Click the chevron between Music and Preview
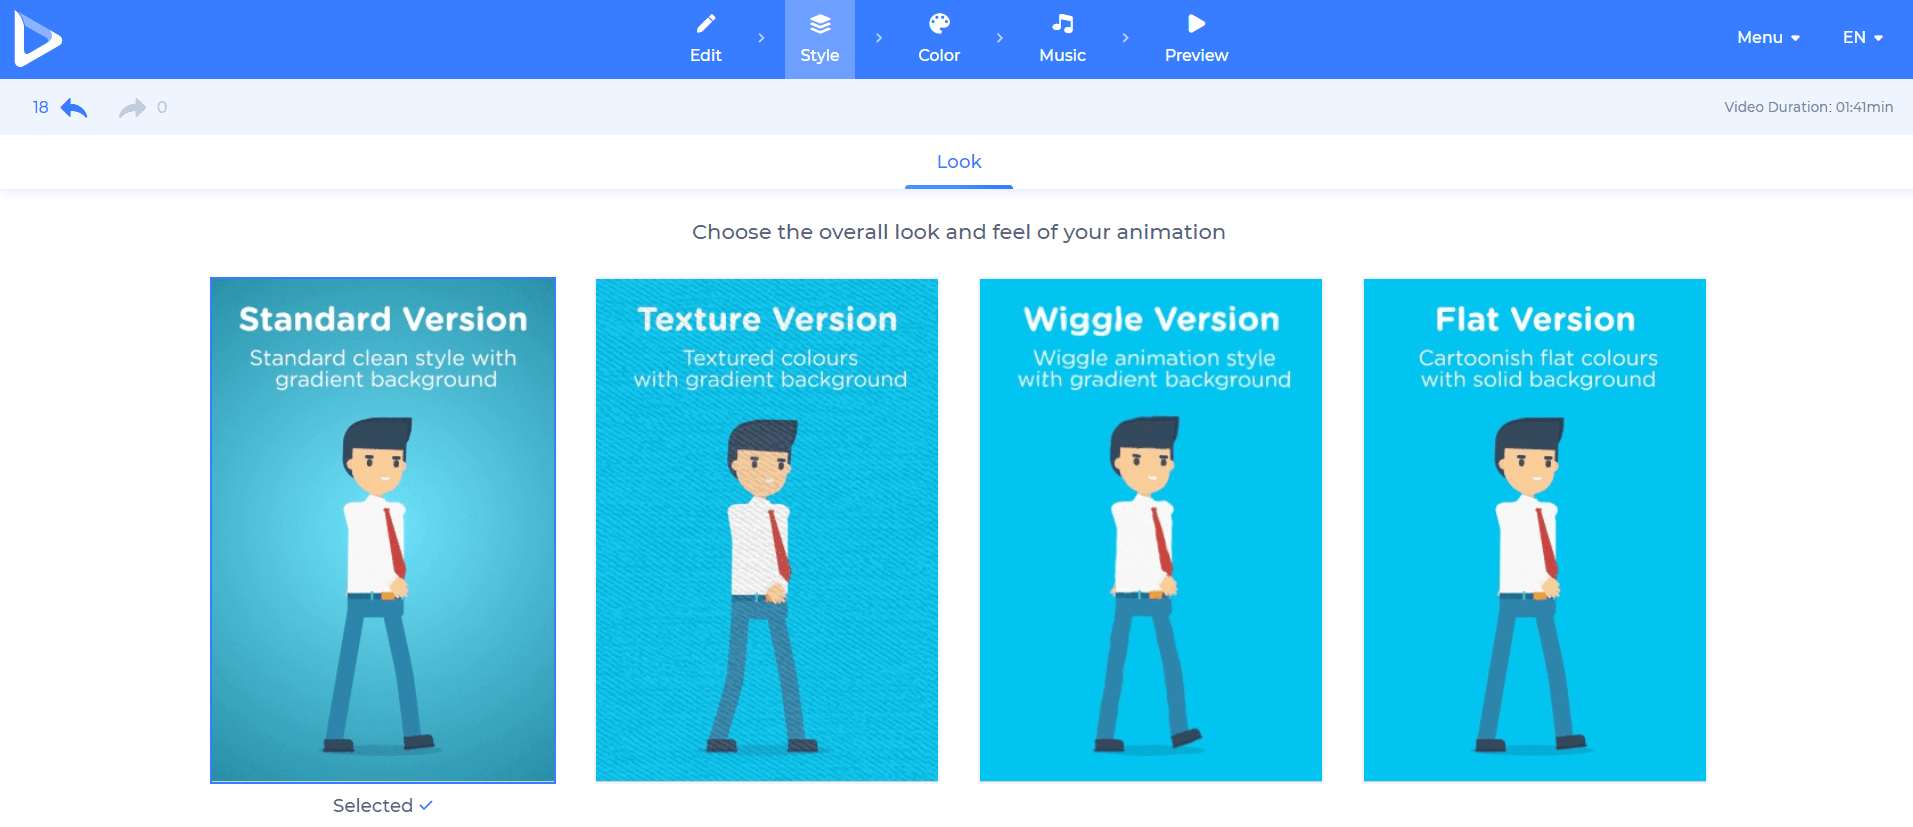This screenshot has height=827, width=1913. tap(1125, 38)
